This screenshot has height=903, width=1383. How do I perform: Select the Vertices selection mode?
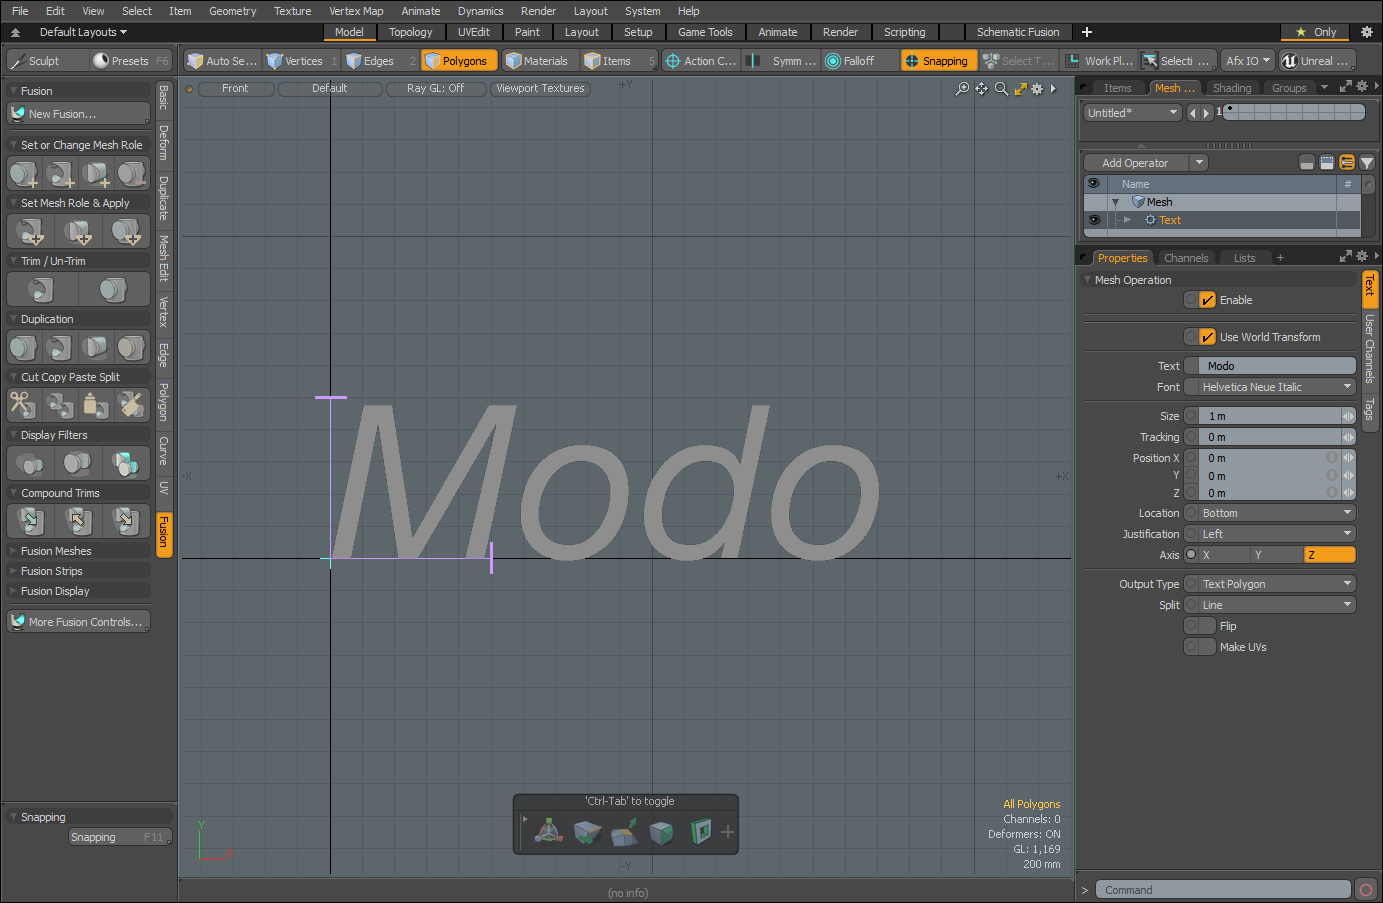click(x=295, y=61)
